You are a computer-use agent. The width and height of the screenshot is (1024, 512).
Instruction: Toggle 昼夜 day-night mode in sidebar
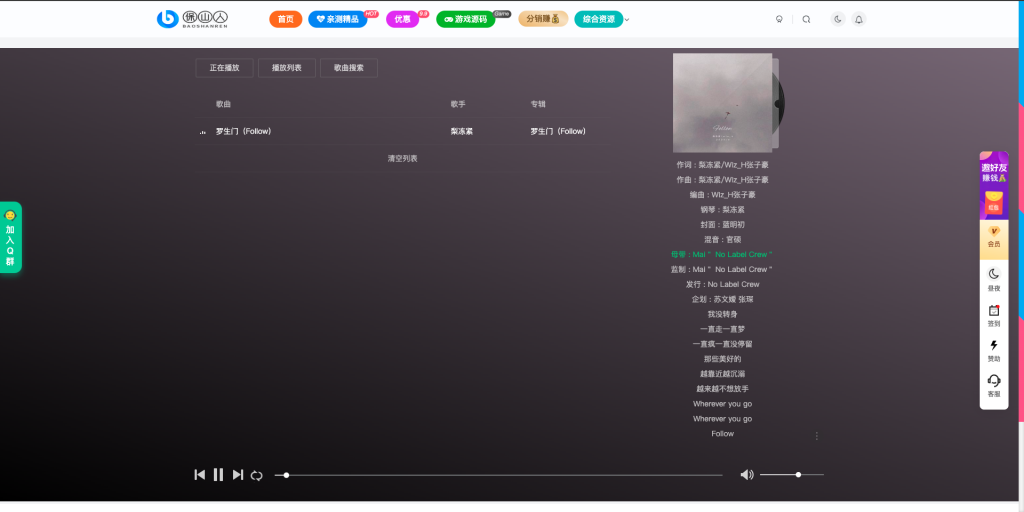[994, 280]
